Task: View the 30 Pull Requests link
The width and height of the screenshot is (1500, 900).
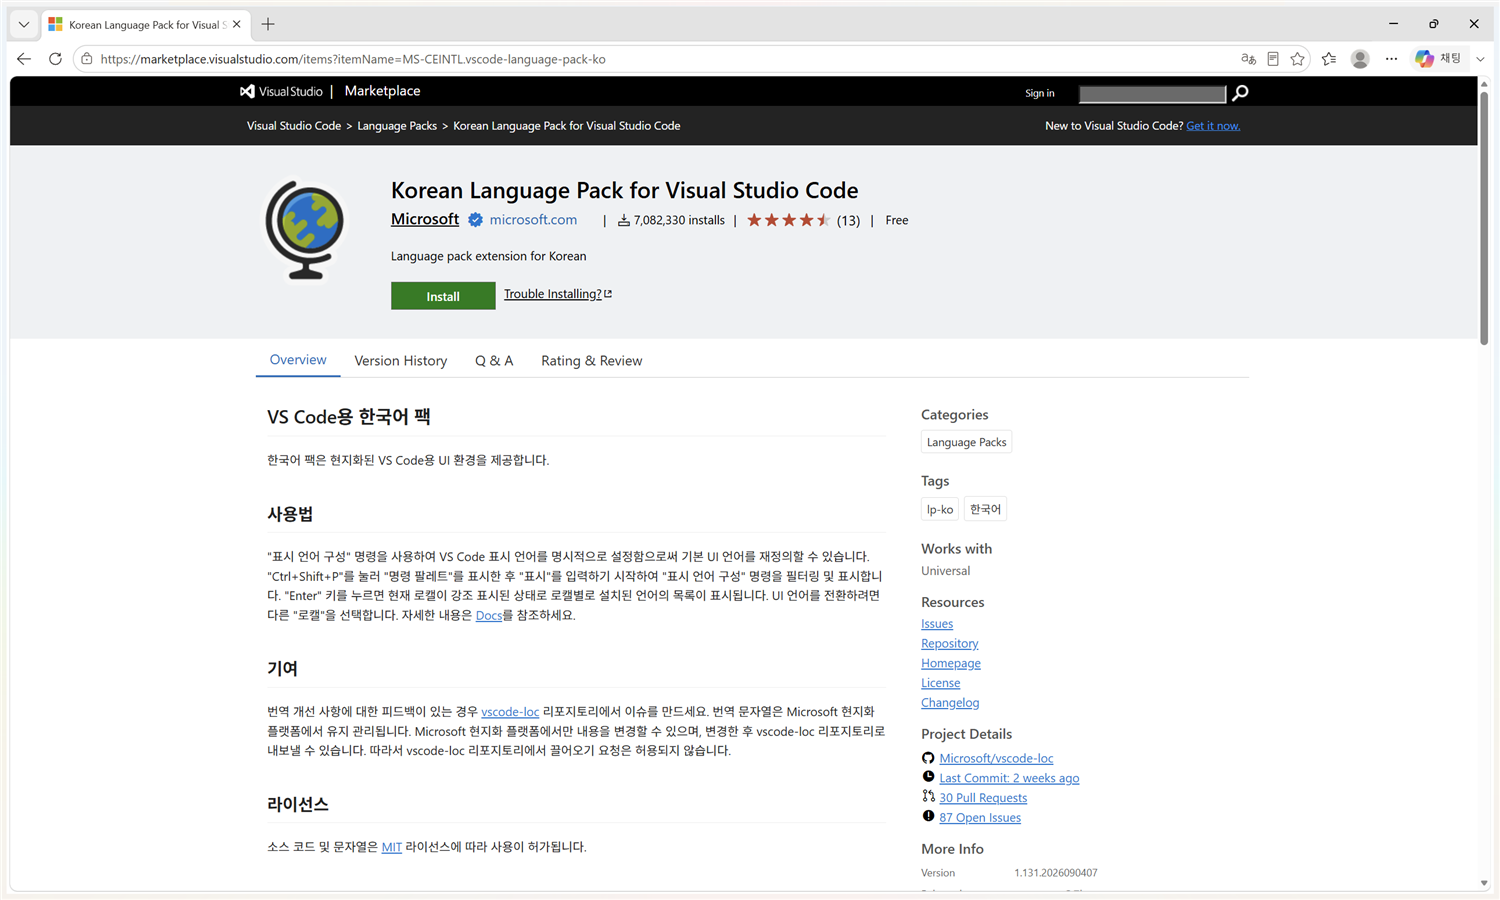Action: click(983, 798)
